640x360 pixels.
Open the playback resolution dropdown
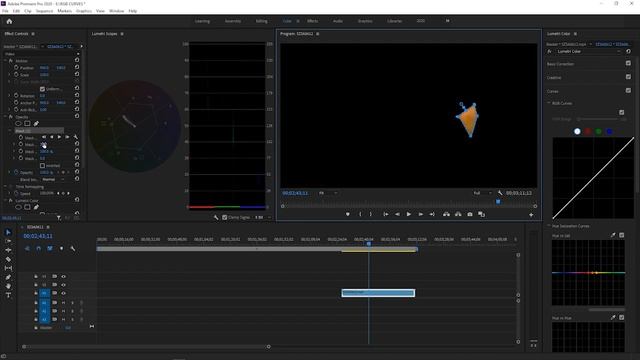(x=482, y=193)
